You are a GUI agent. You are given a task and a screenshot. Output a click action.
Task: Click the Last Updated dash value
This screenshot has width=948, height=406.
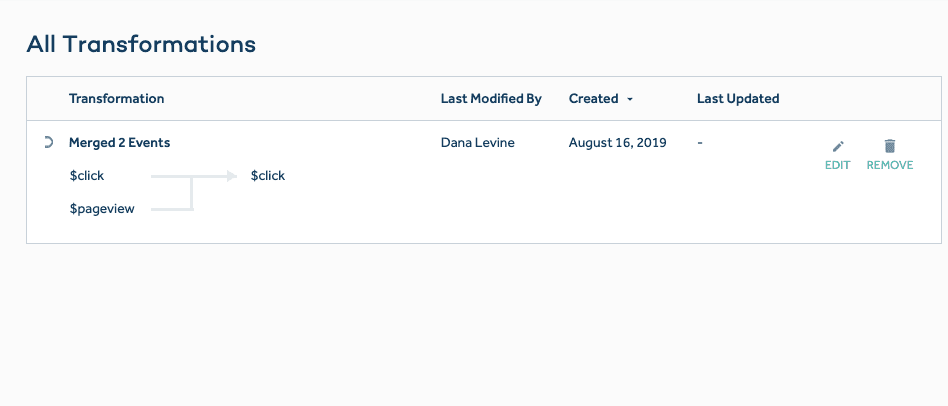coord(700,143)
